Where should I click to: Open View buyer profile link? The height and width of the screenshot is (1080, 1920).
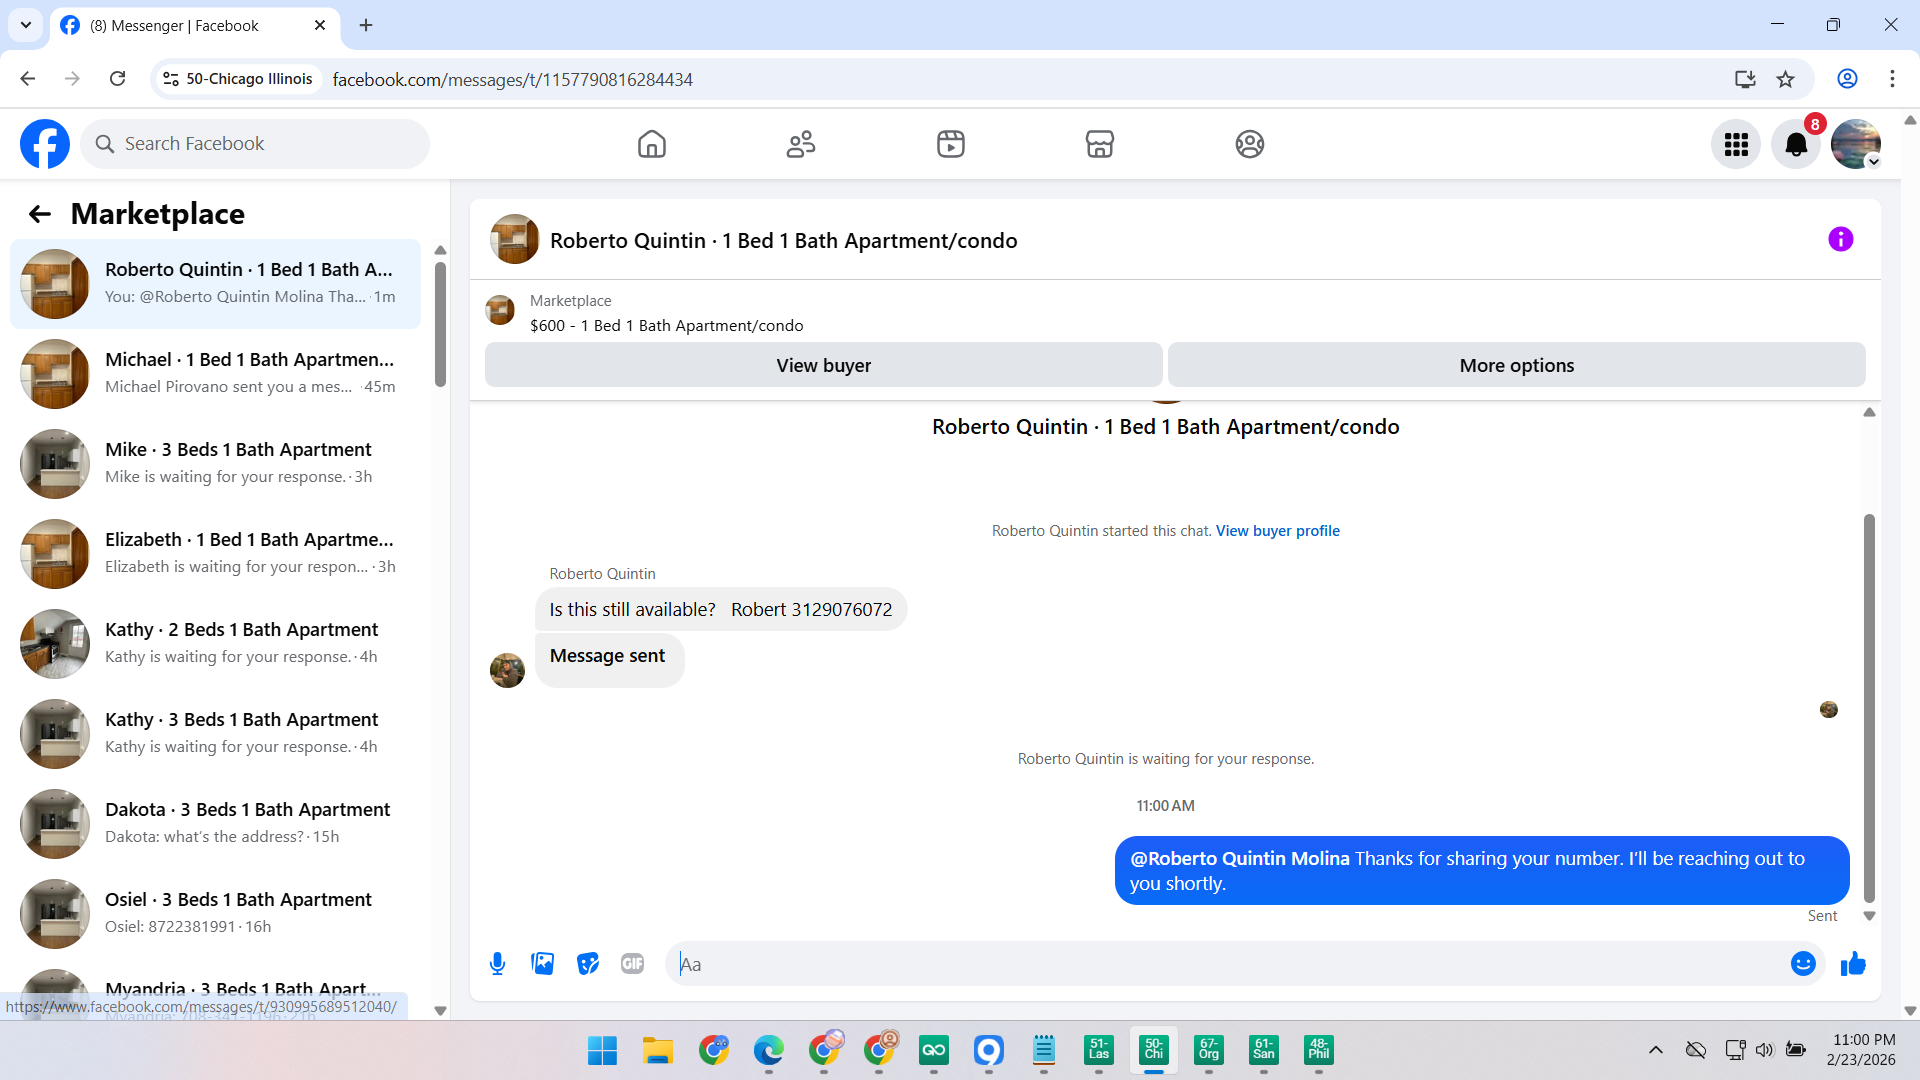[x=1277, y=531]
